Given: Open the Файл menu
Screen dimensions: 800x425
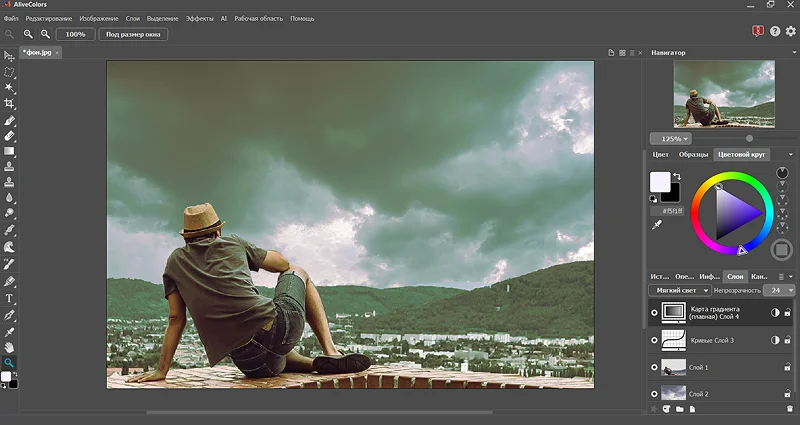Looking at the screenshot, I should pyautogui.click(x=11, y=18).
